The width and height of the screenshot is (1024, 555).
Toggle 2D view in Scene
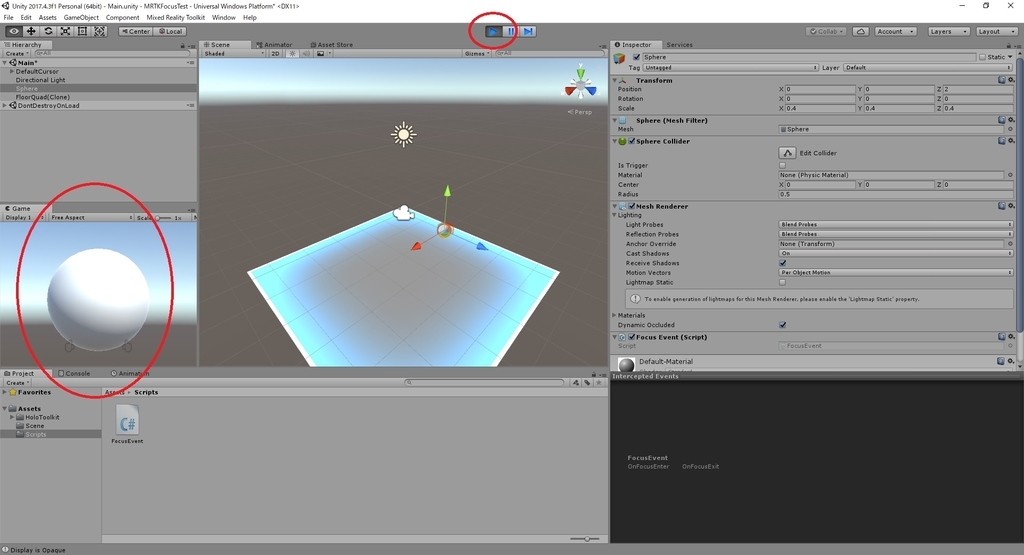[275, 54]
